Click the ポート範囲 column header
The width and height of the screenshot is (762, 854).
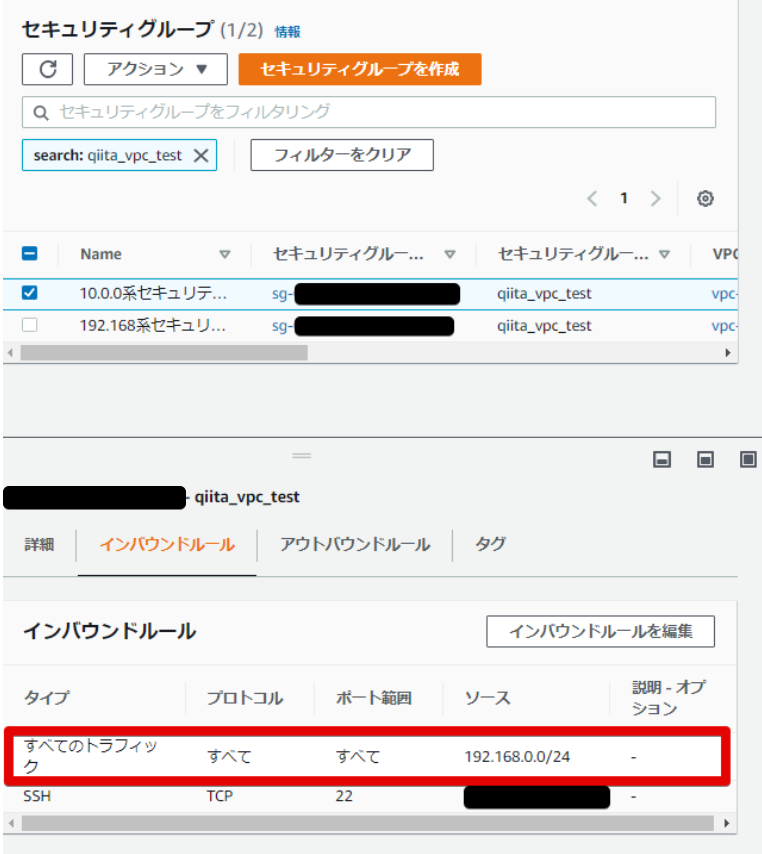374,698
